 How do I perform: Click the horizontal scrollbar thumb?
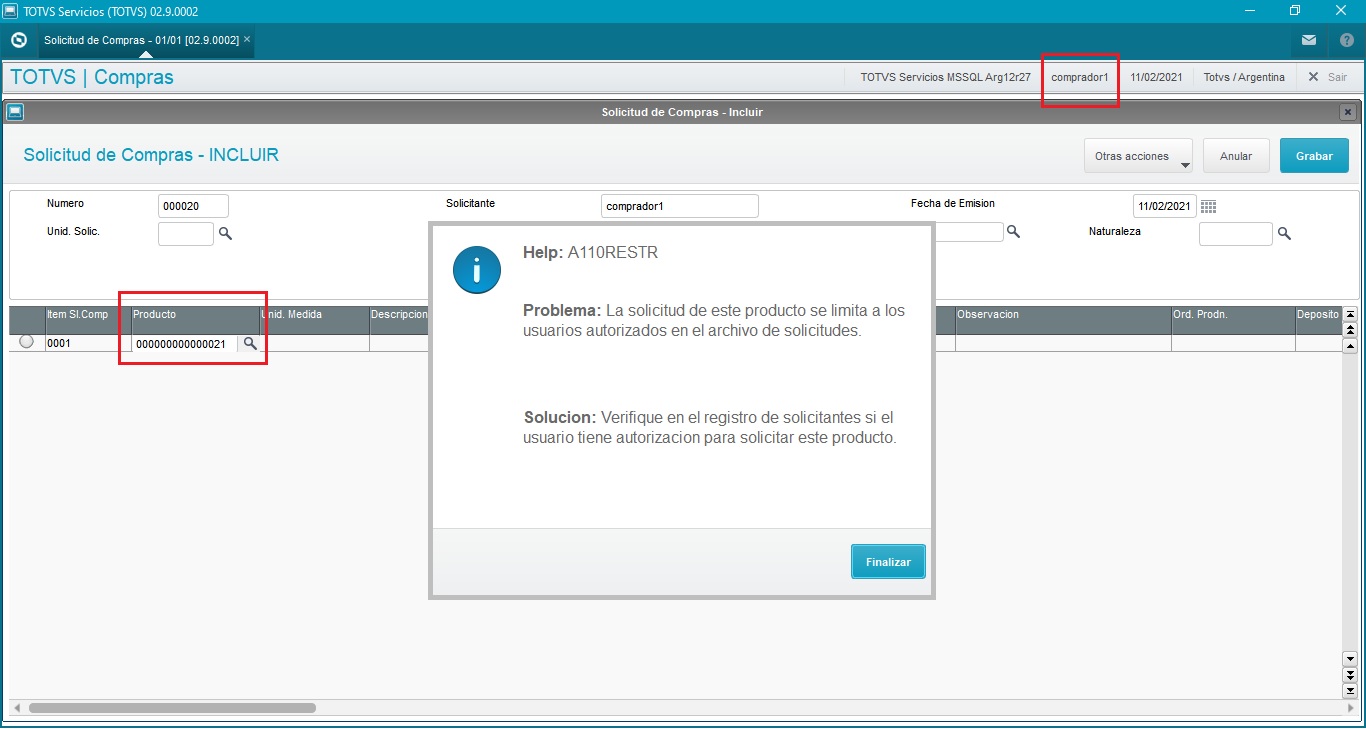point(172,708)
